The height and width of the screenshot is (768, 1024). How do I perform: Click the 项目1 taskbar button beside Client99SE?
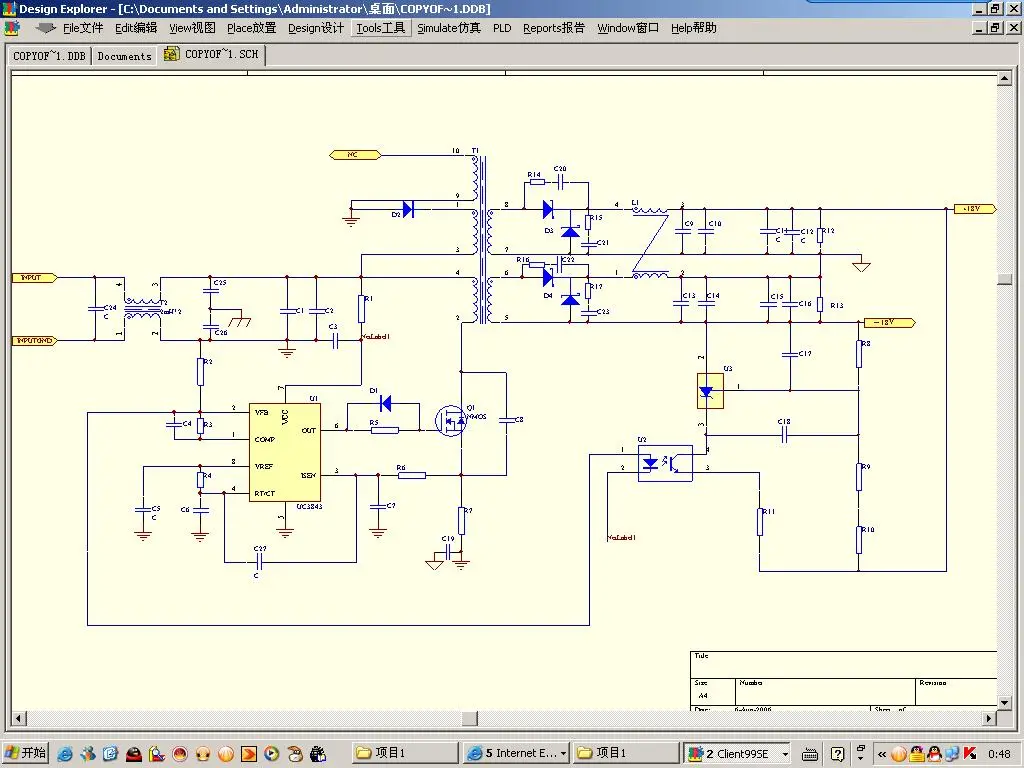[626, 754]
